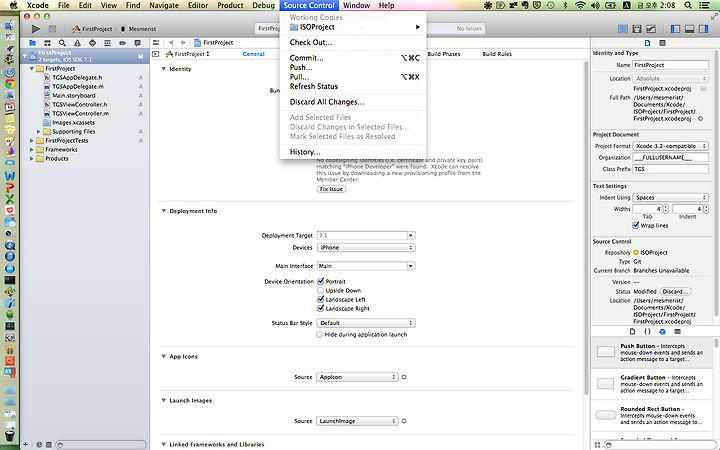Go forward in the editor jump bar
Image resolution: width=720 pixels, height=450 pixels.
point(183,43)
